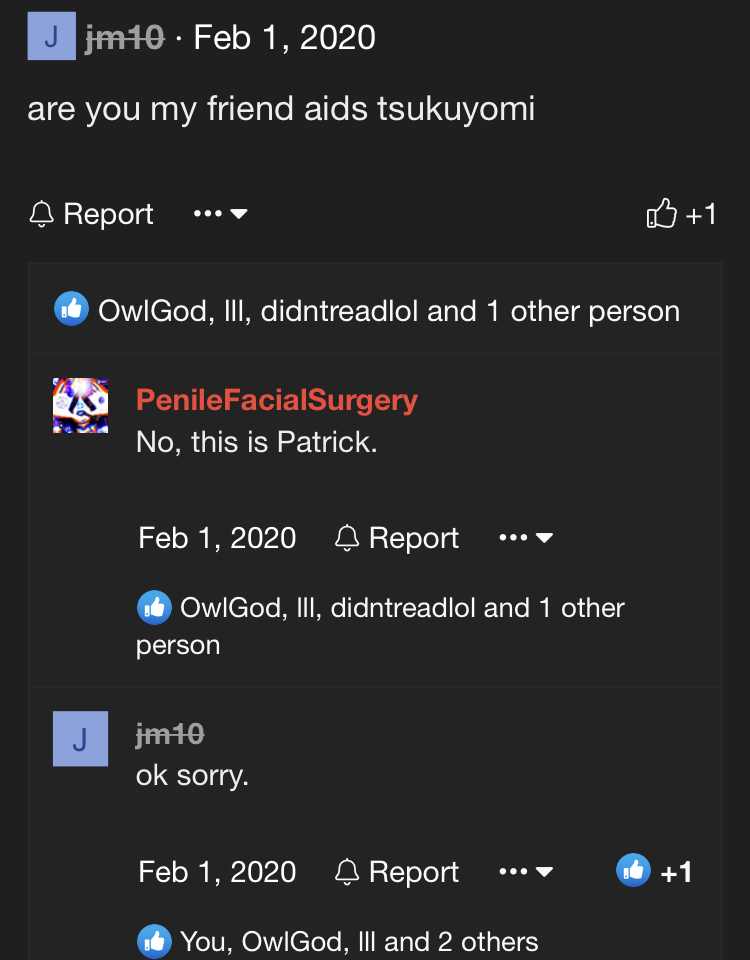The width and height of the screenshot is (750, 960).
Task: Expand the three-dots menu on the top post
Action: point(220,214)
